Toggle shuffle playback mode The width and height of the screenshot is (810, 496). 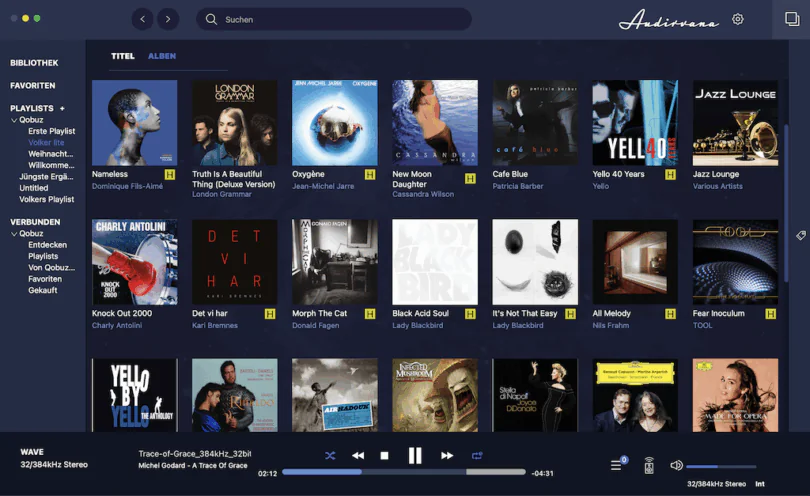[x=330, y=456]
